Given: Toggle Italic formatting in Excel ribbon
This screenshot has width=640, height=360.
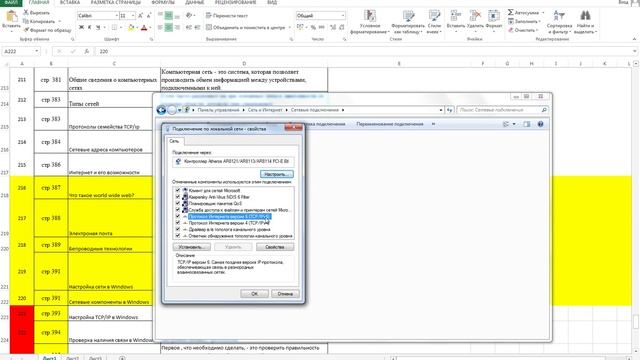Looking at the screenshot, I should click(89, 27).
